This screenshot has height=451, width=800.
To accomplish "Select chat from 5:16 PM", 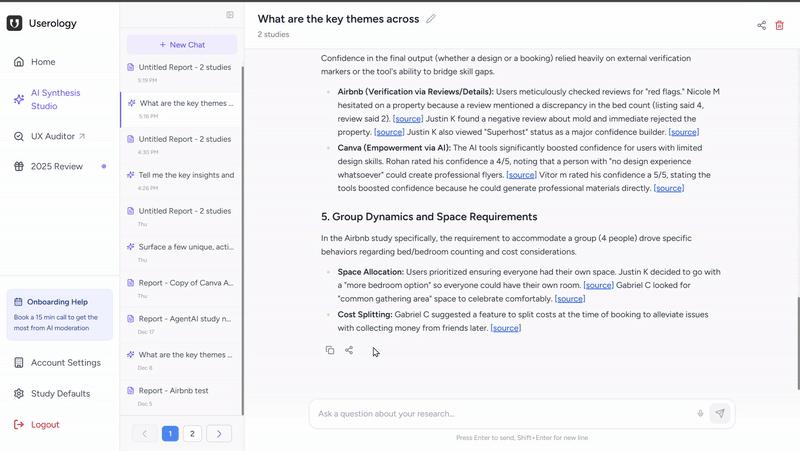I will click(x=182, y=109).
